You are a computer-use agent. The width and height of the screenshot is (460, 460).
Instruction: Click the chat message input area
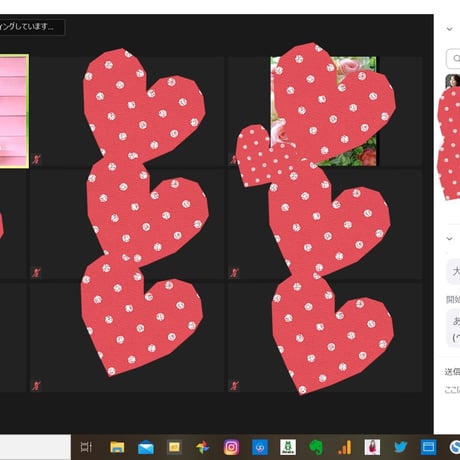point(452,389)
